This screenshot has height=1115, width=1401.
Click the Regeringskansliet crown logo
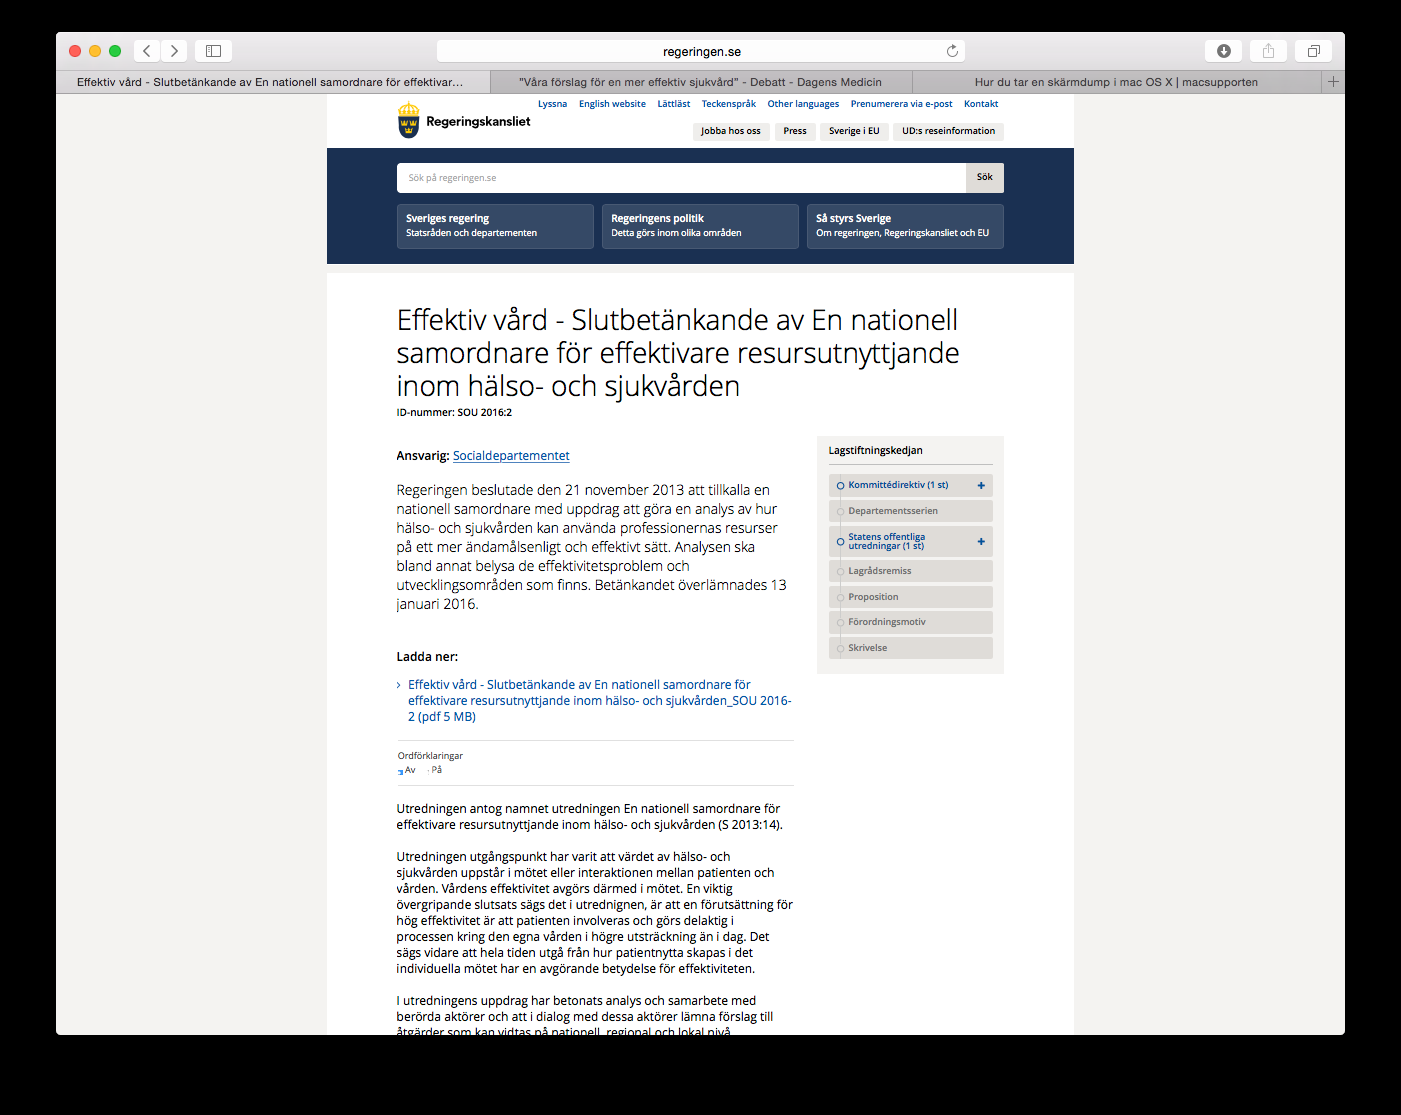point(408,120)
